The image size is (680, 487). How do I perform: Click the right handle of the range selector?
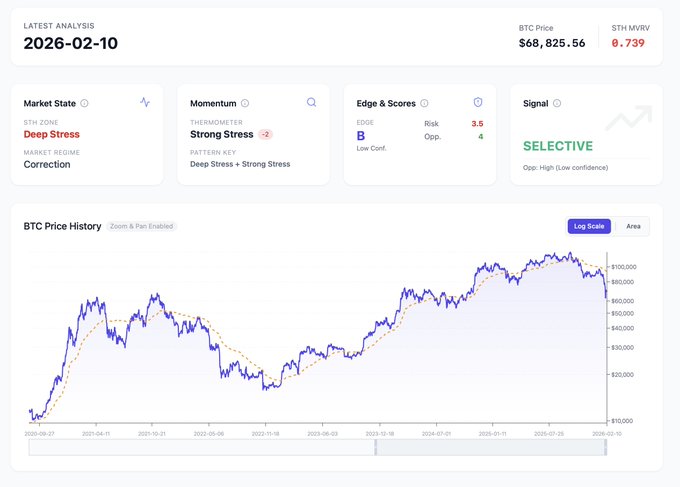point(606,448)
